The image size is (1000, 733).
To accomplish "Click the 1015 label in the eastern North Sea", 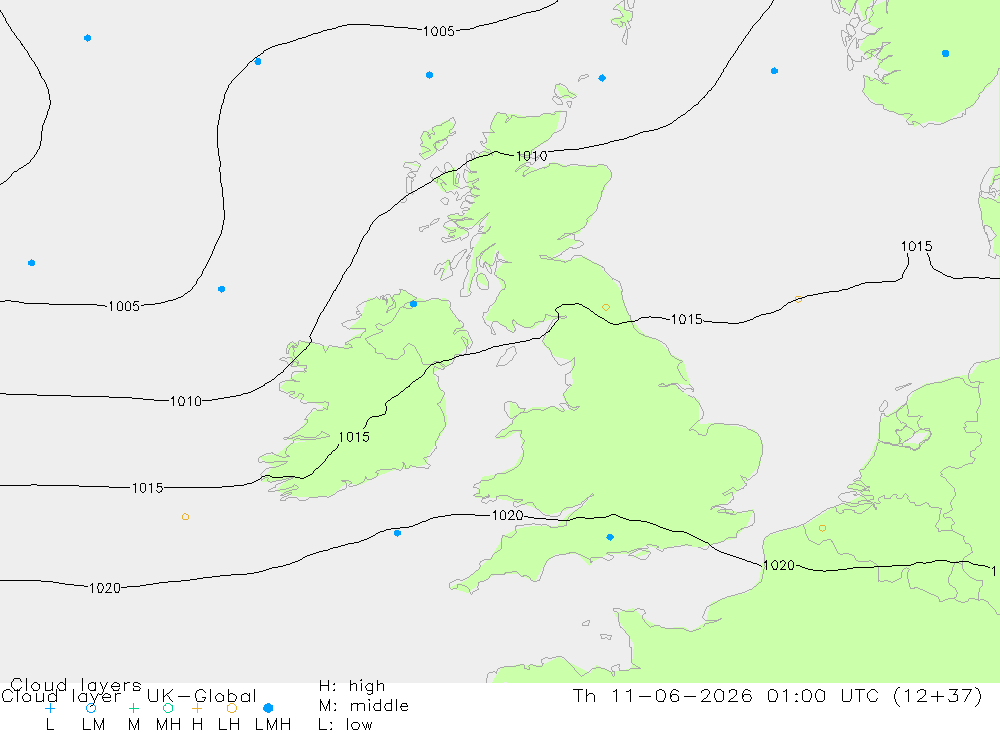I will click(x=916, y=246).
